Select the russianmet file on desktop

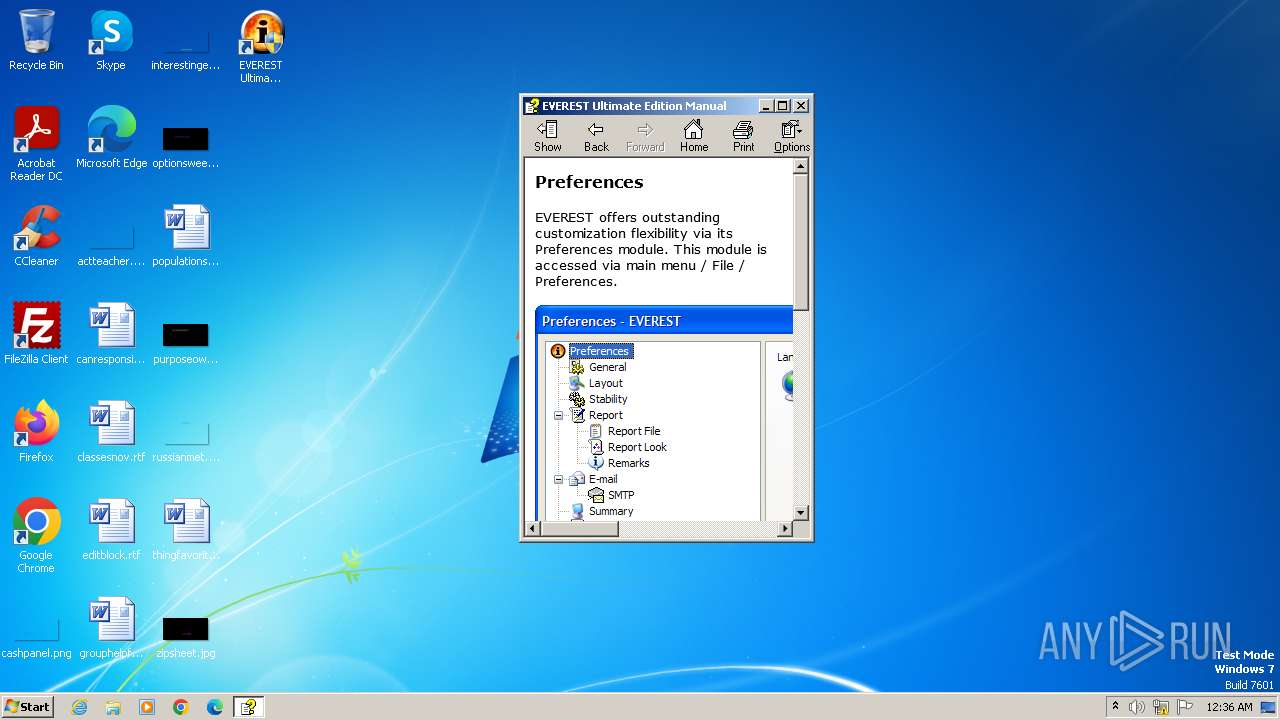click(x=186, y=440)
